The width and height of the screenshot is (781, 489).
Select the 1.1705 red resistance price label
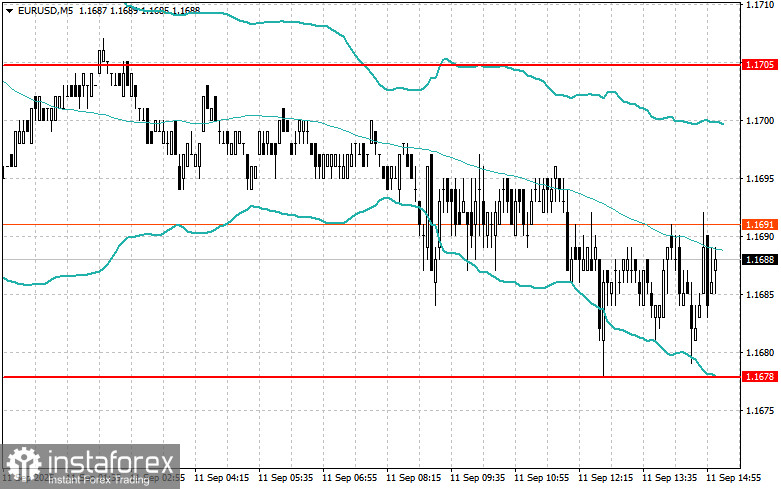(760, 65)
